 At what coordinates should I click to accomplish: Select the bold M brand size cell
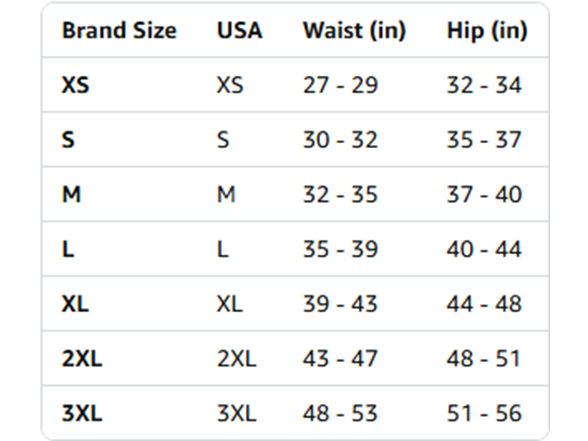[71, 195]
